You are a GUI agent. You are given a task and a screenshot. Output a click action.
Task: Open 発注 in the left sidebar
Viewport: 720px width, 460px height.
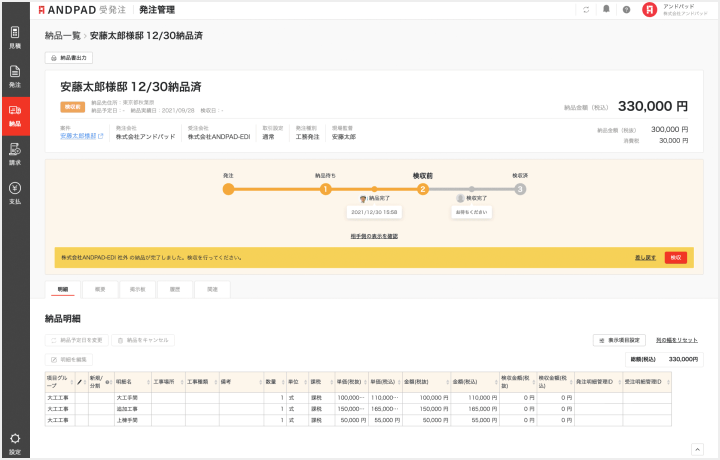click(x=14, y=76)
